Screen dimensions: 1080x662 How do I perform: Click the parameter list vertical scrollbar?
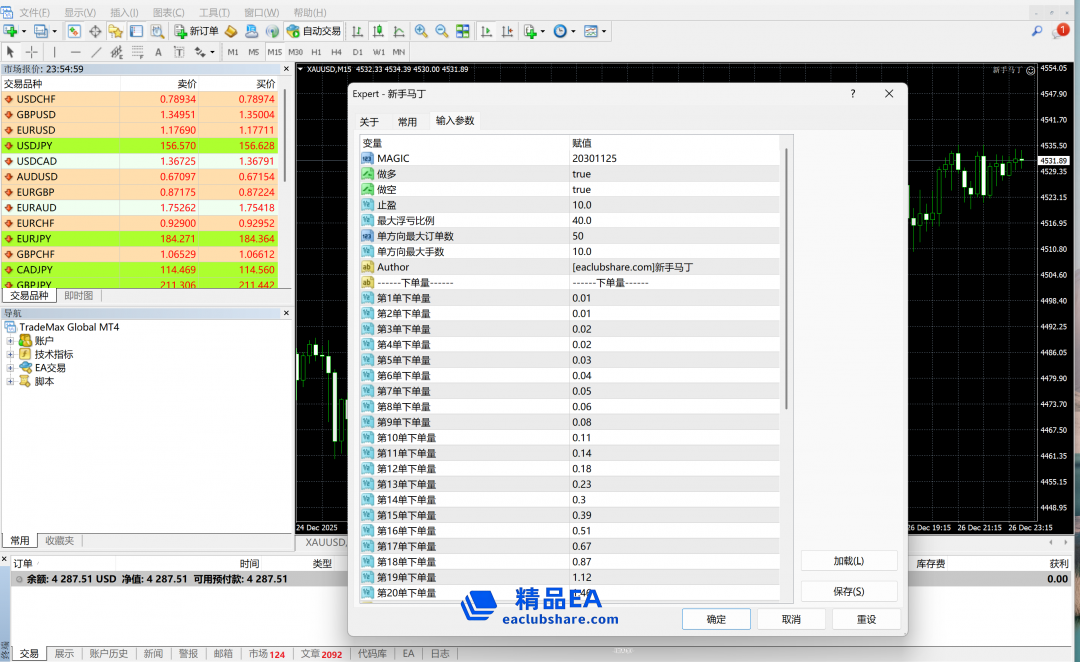[785, 280]
